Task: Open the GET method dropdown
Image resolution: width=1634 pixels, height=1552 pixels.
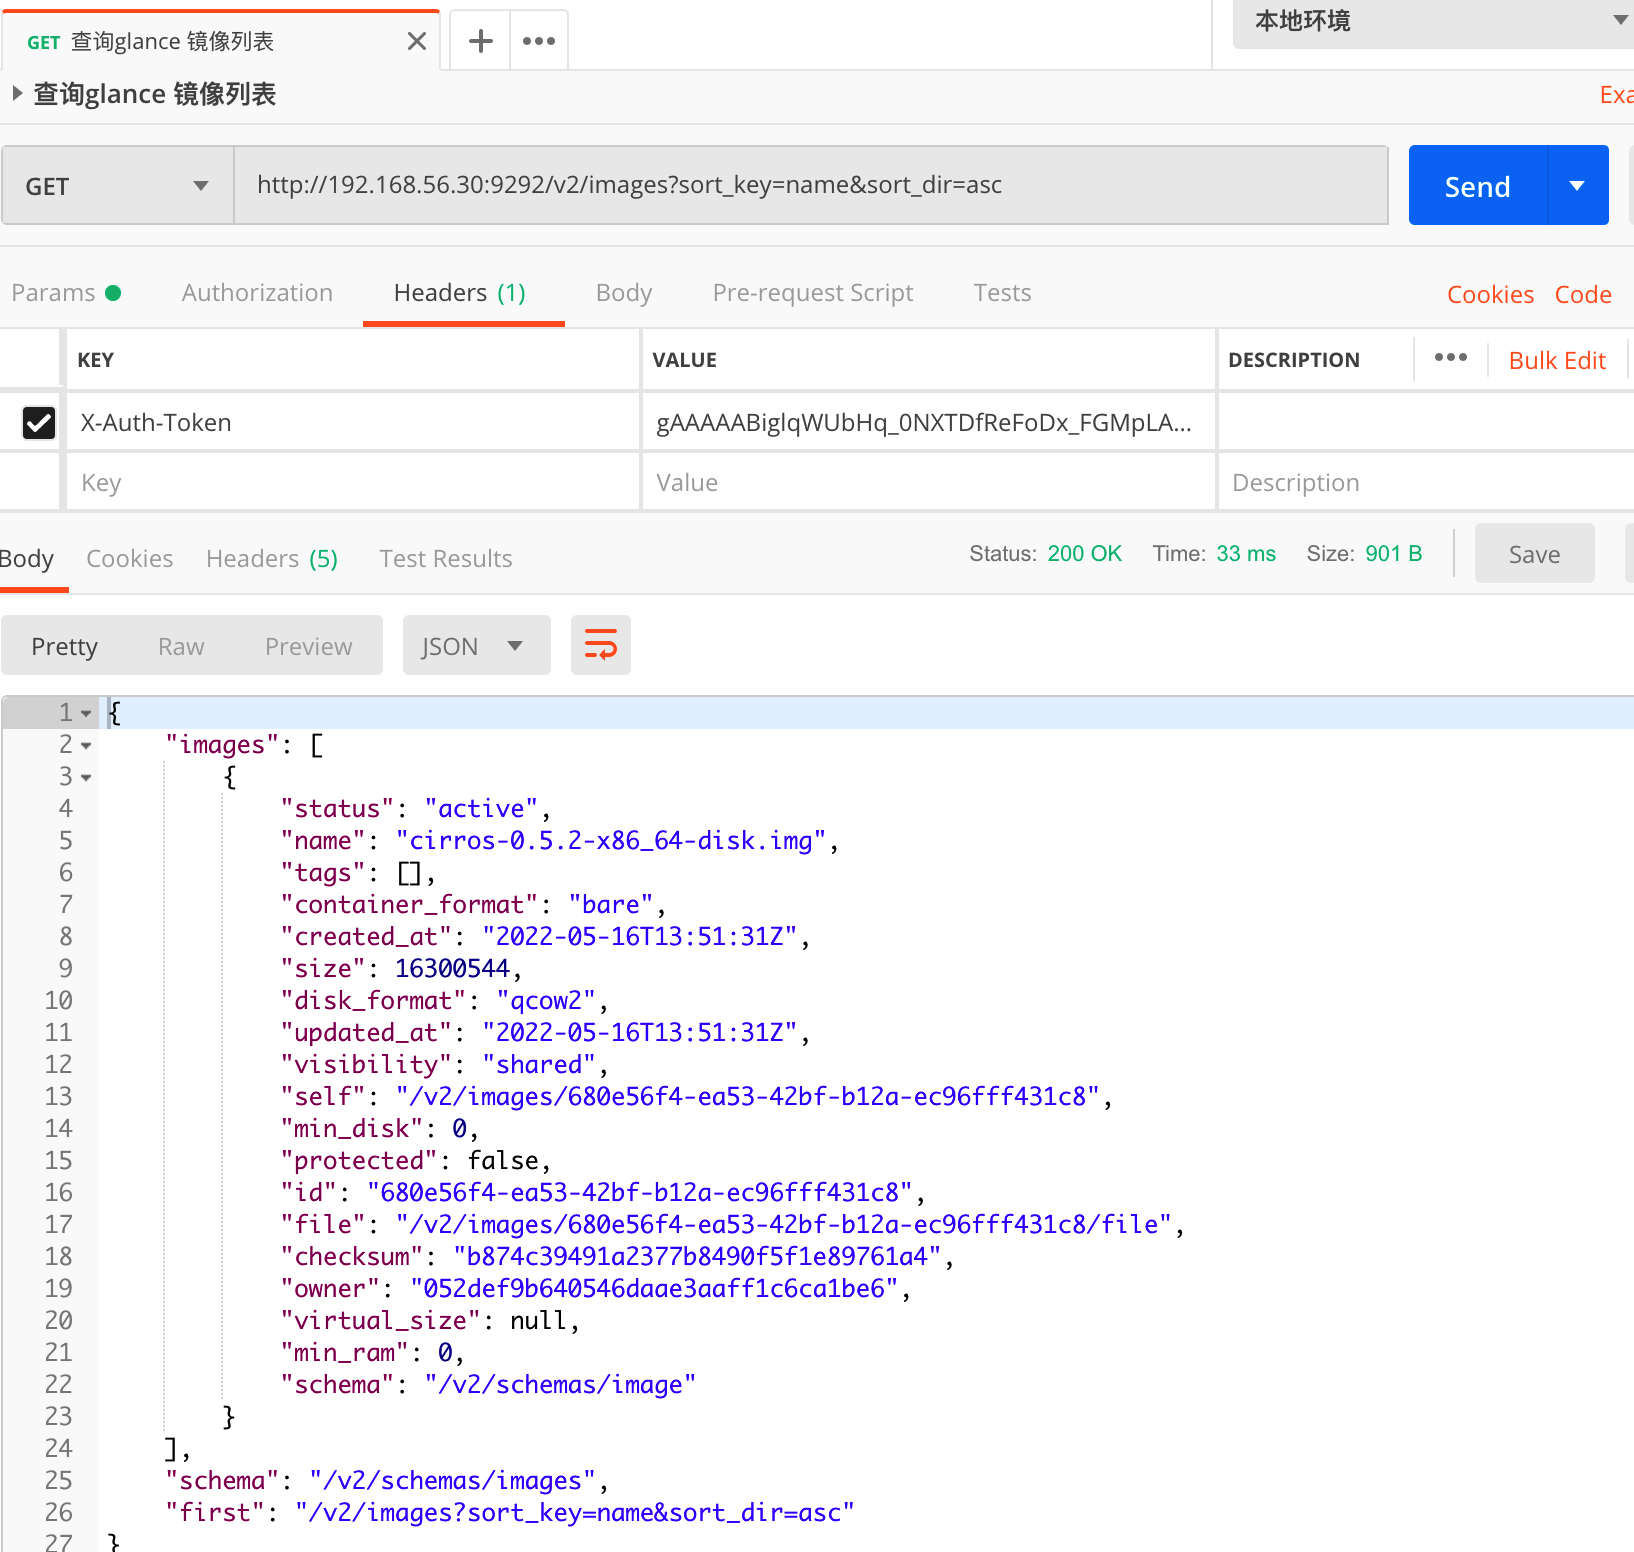Action: pyautogui.click(x=118, y=186)
